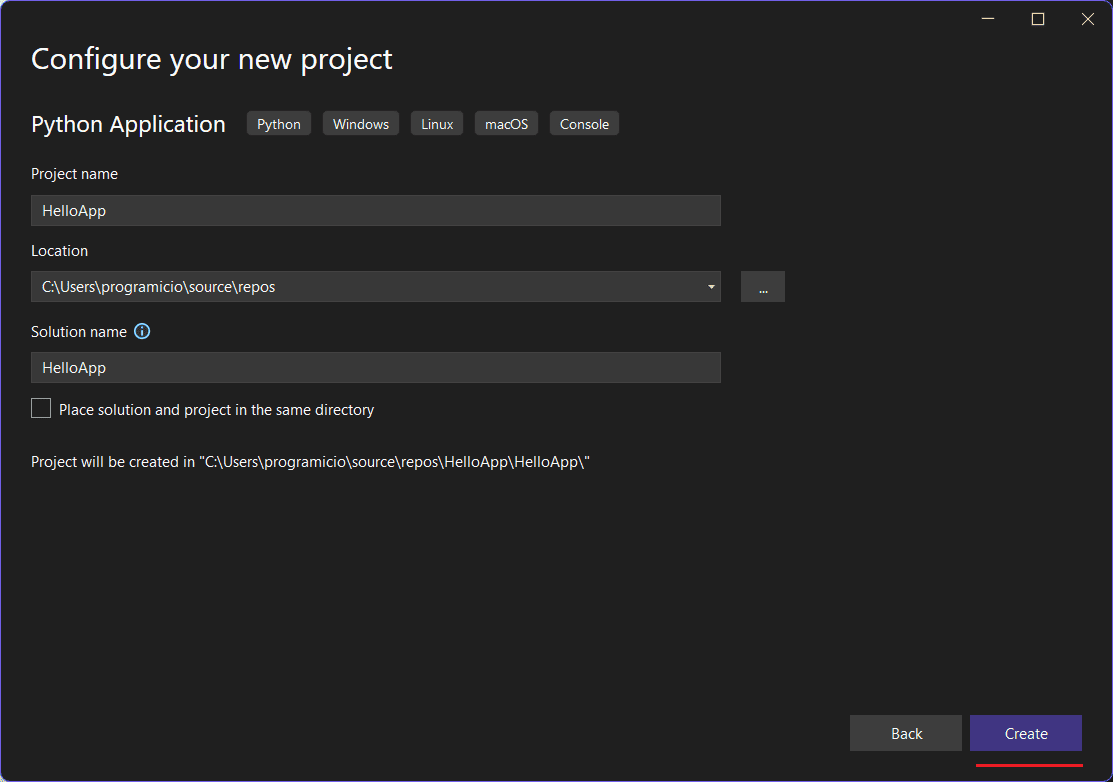Click the Create button

pos(1026,733)
